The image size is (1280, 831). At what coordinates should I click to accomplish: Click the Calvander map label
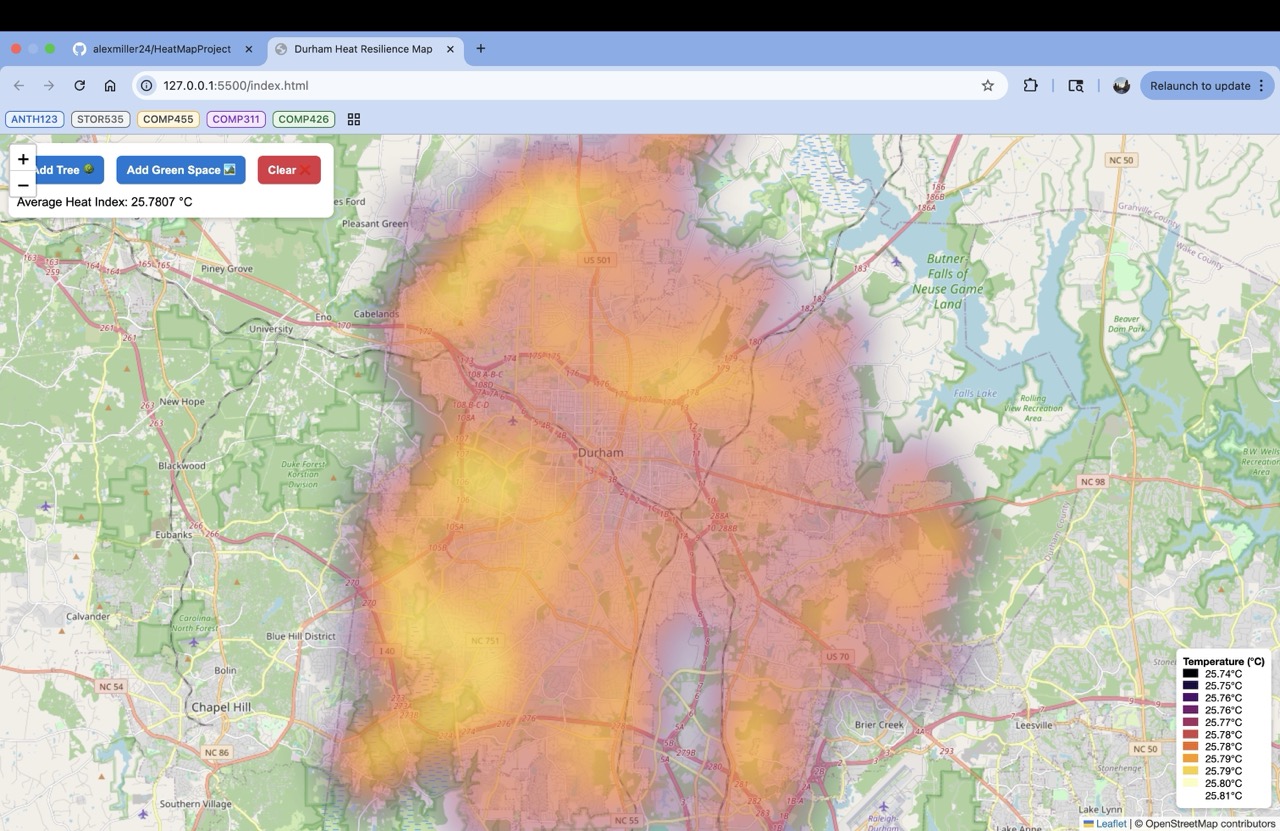pyautogui.click(x=88, y=616)
